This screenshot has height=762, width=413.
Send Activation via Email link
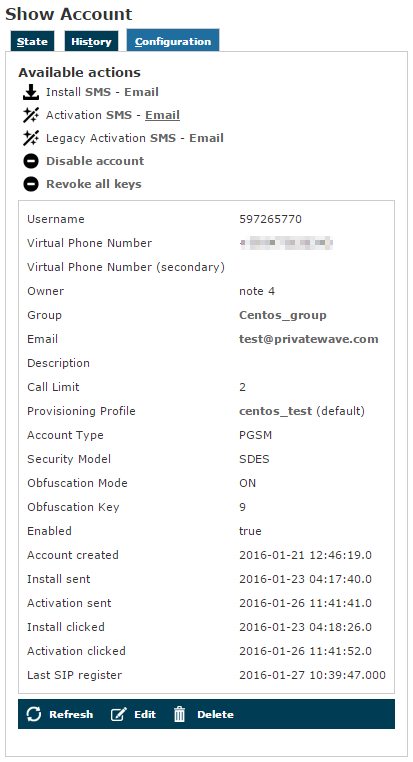tap(162, 115)
